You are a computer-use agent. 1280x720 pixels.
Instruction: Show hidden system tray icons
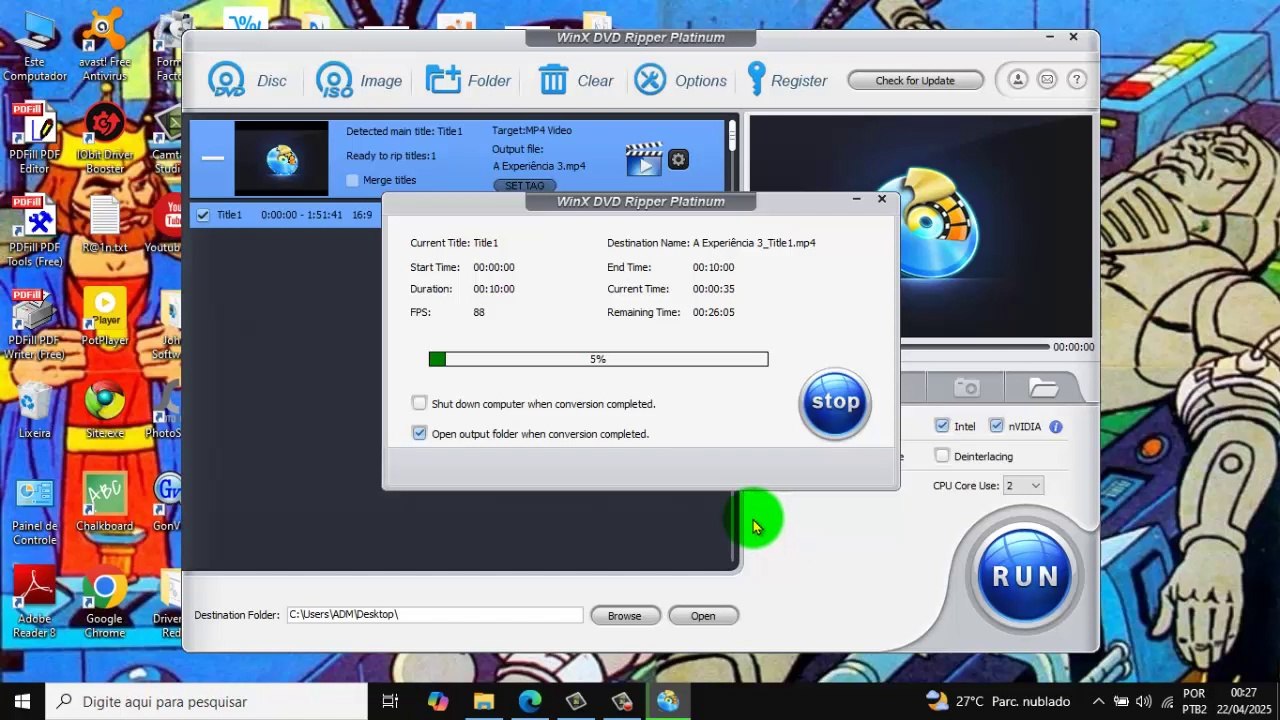pyautogui.click(x=1098, y=701)
